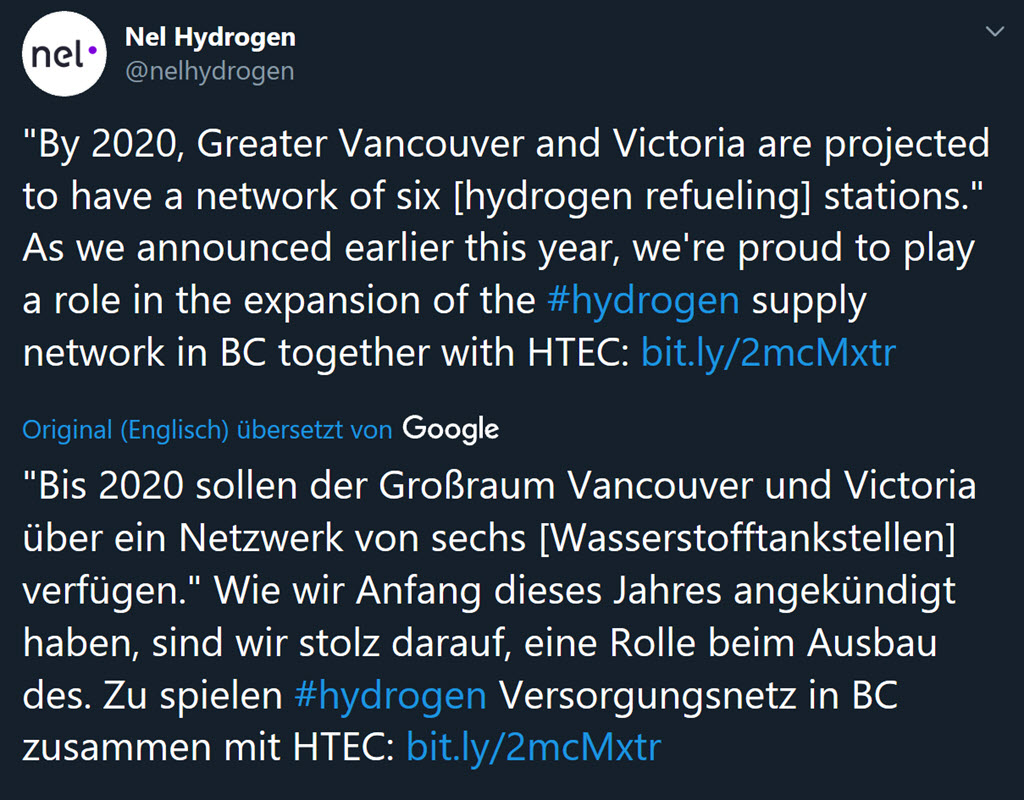1024x800 pixels.
Task: Follow the bit.ly link in the English tweet
Action: click(x=768, y=353)
